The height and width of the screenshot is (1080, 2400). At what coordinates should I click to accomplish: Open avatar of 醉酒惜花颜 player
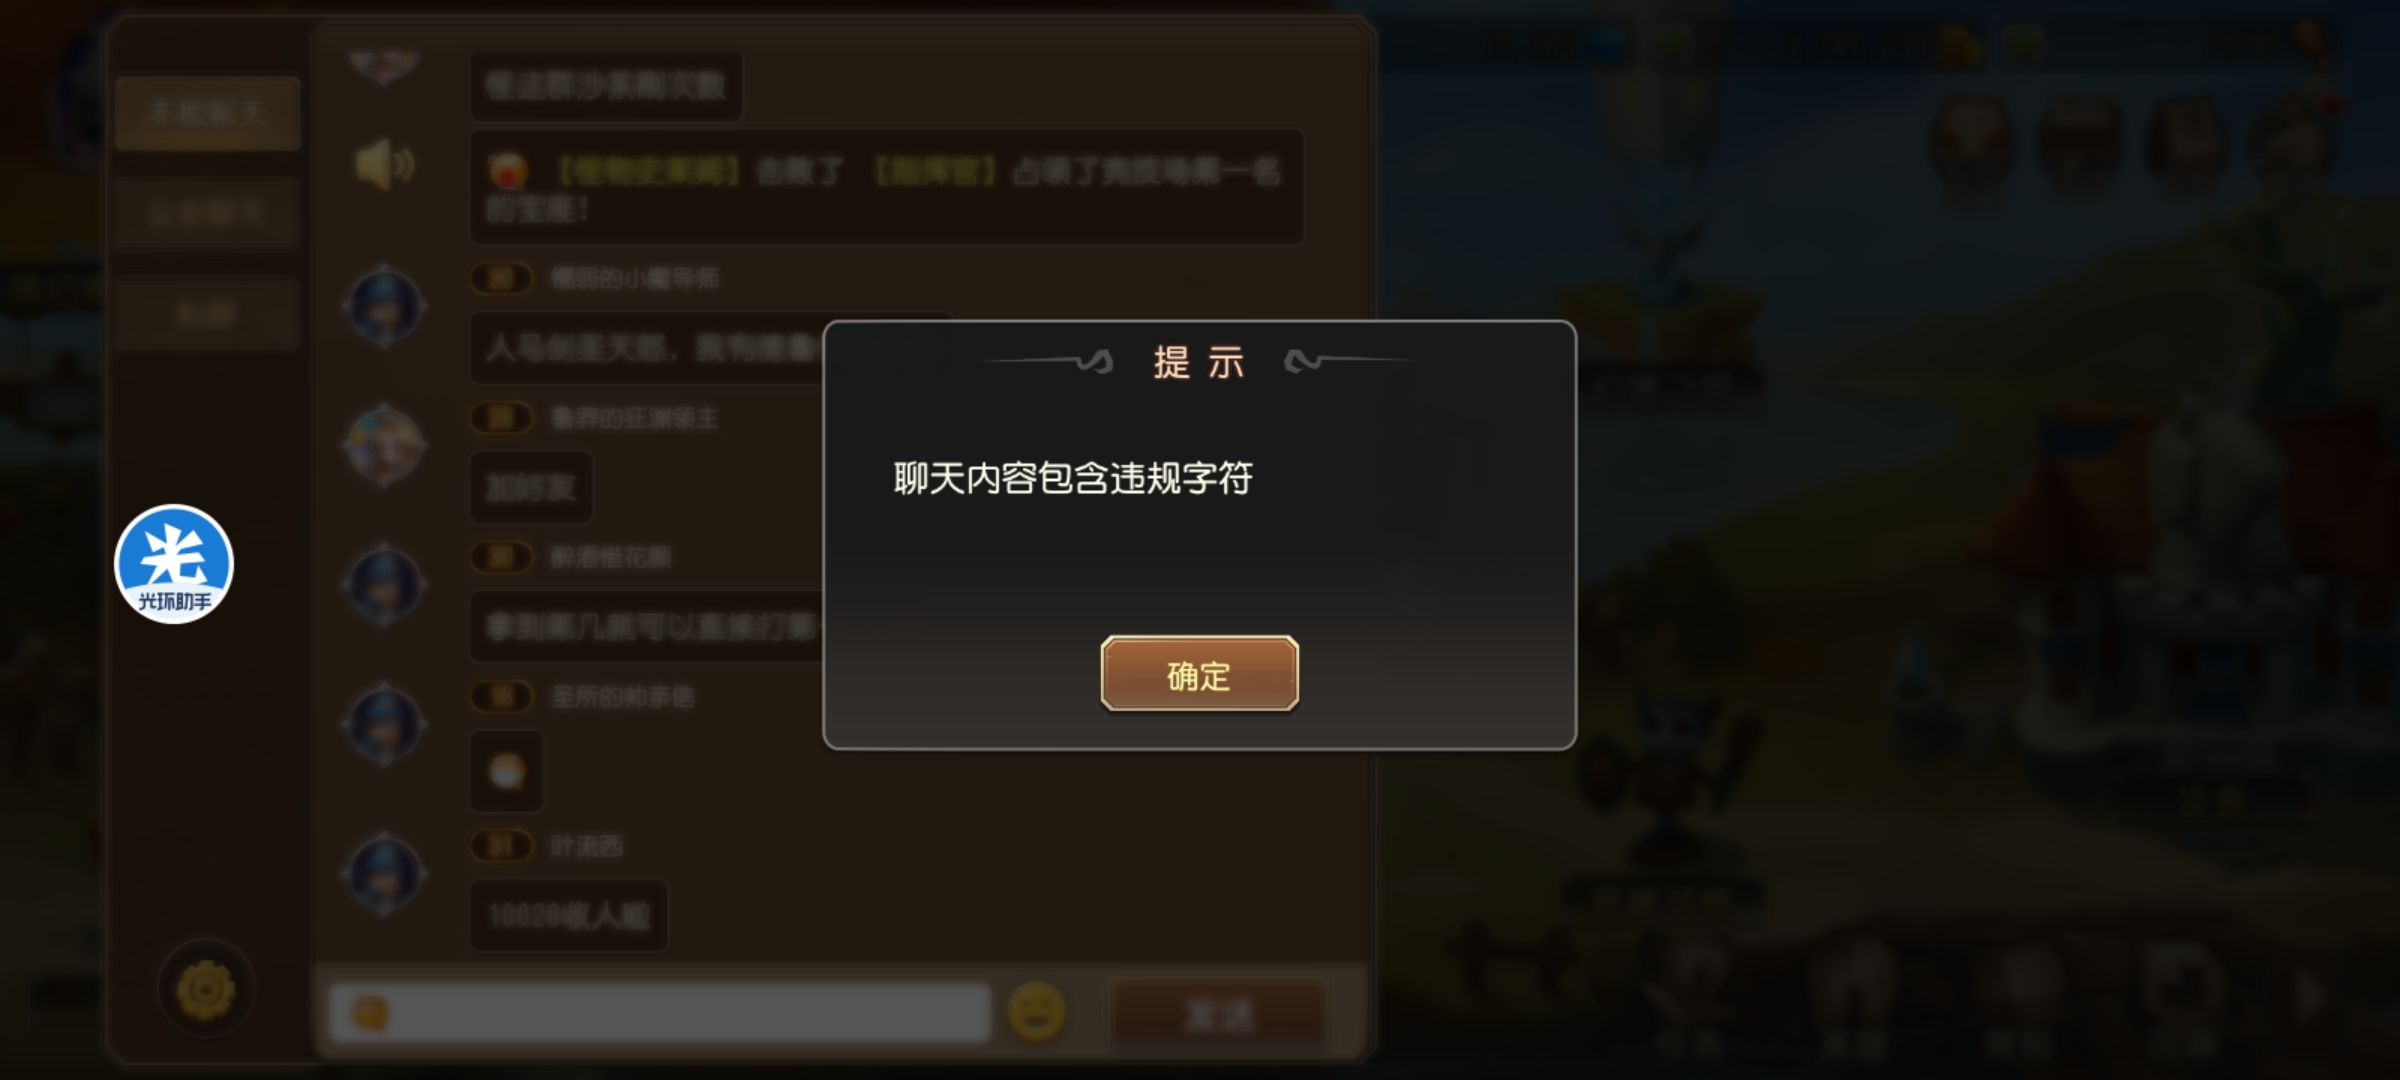[x=385, y=585]
